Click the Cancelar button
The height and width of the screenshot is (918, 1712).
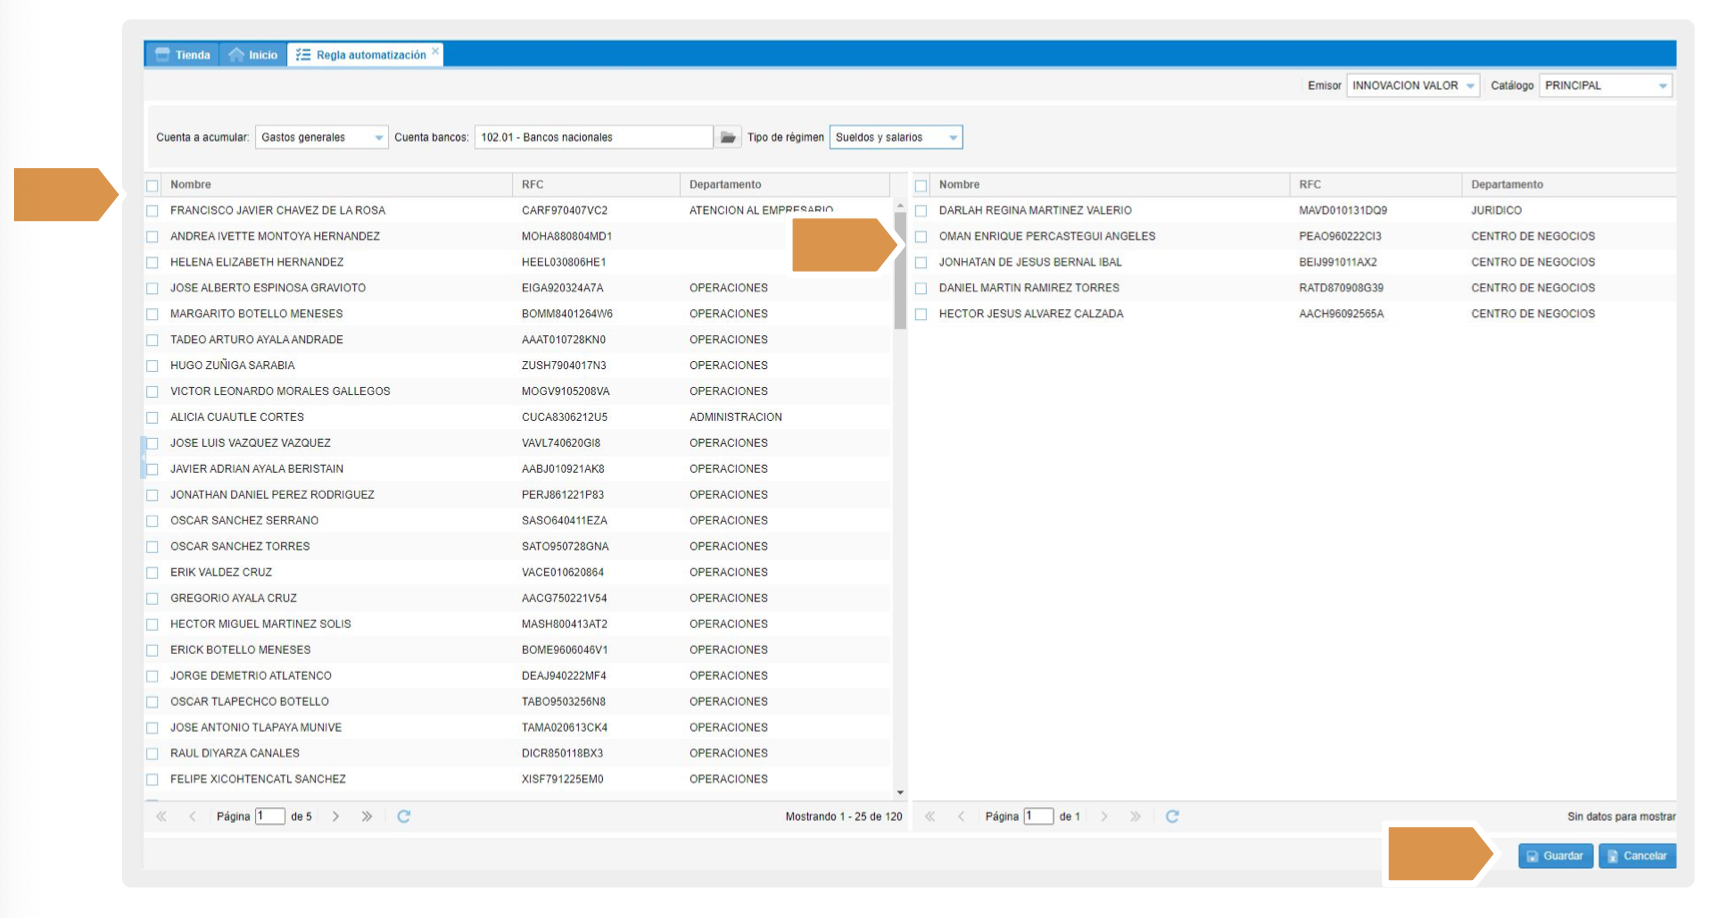(x=1636, y=856)
